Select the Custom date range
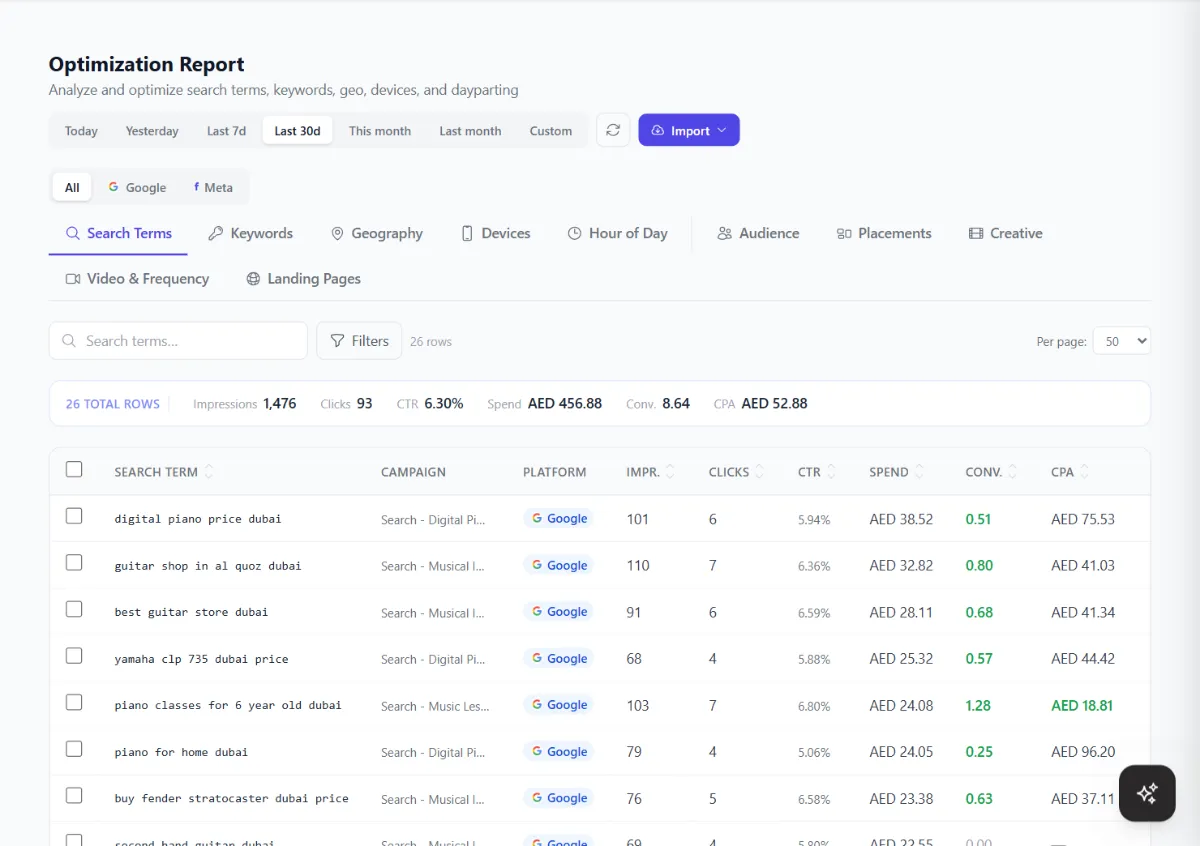1200x846 pixels. coord(551,131)
